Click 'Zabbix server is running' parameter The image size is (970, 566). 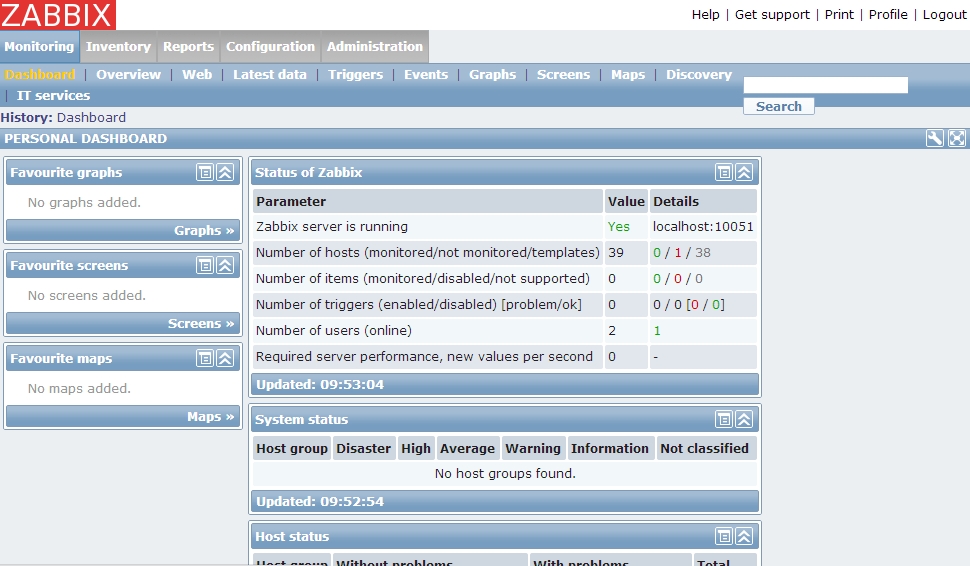click(332, 226)
